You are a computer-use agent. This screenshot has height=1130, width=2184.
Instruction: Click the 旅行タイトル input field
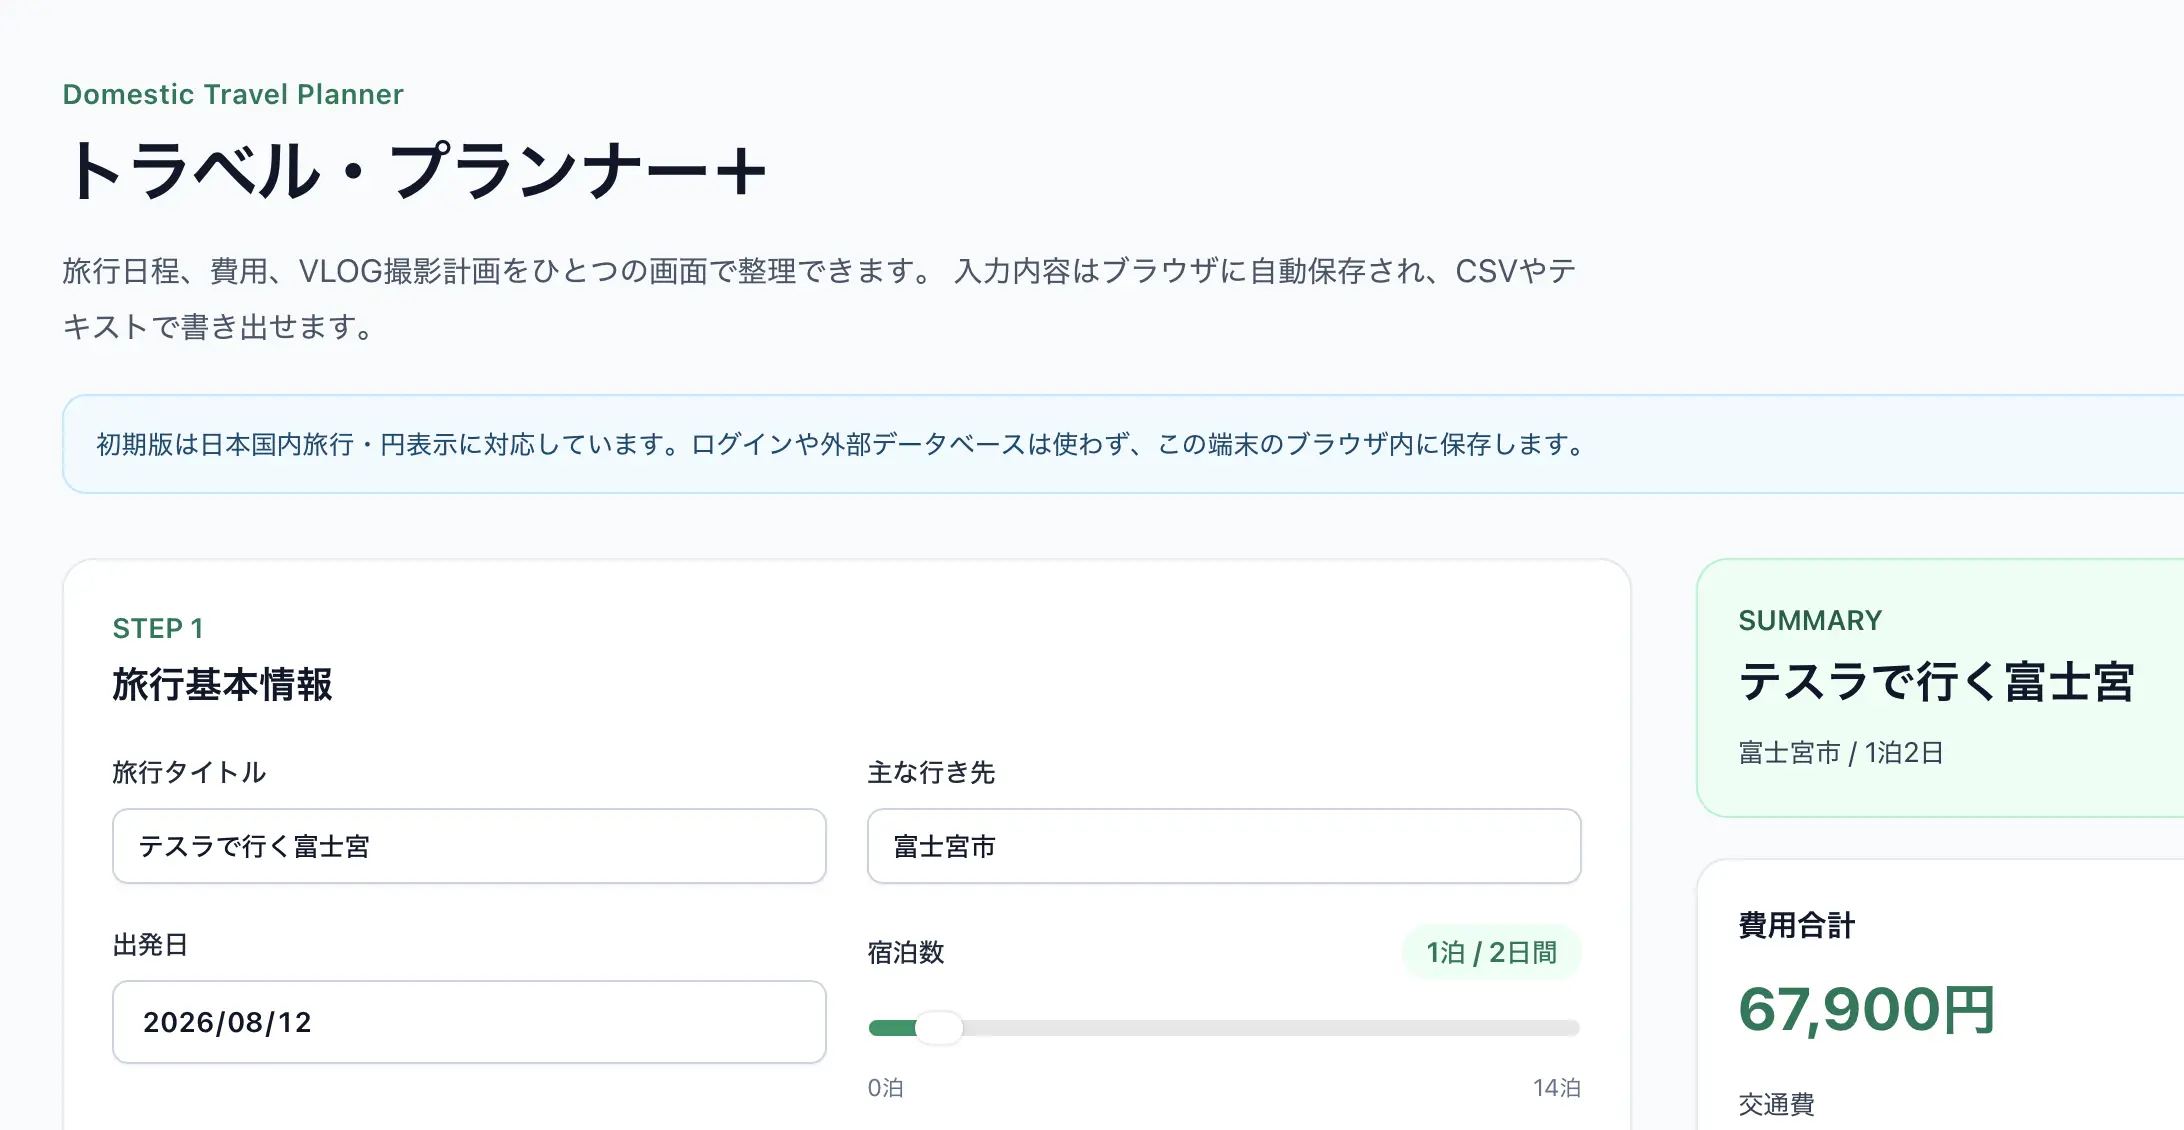469,846
